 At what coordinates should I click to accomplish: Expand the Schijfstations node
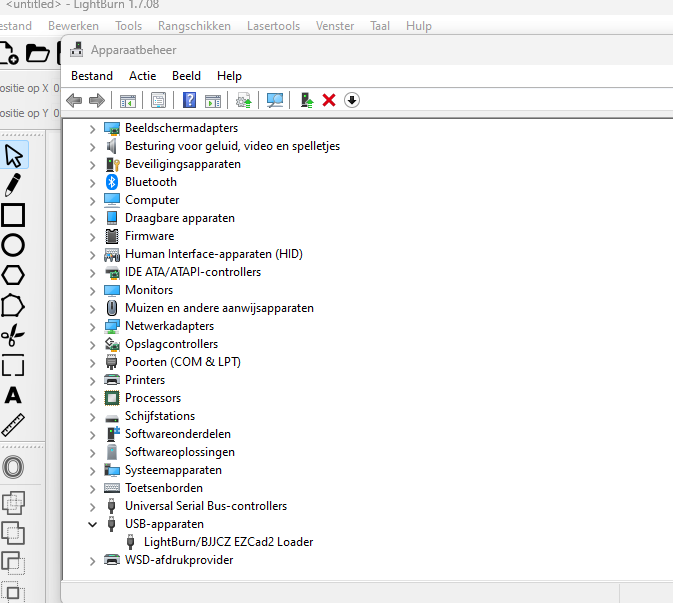[x=92, y=416]
